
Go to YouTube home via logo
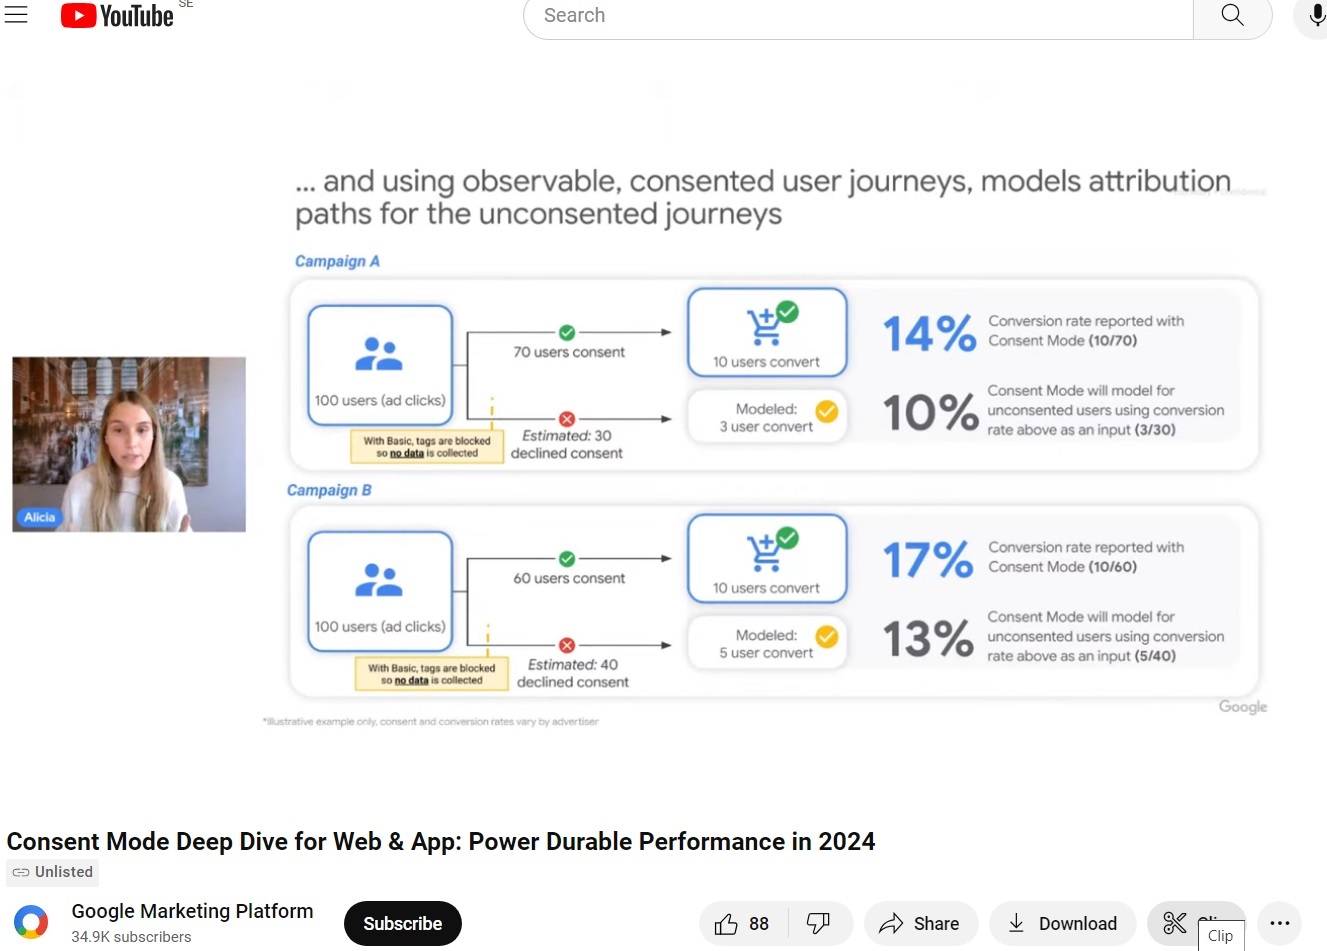[117, 16]
